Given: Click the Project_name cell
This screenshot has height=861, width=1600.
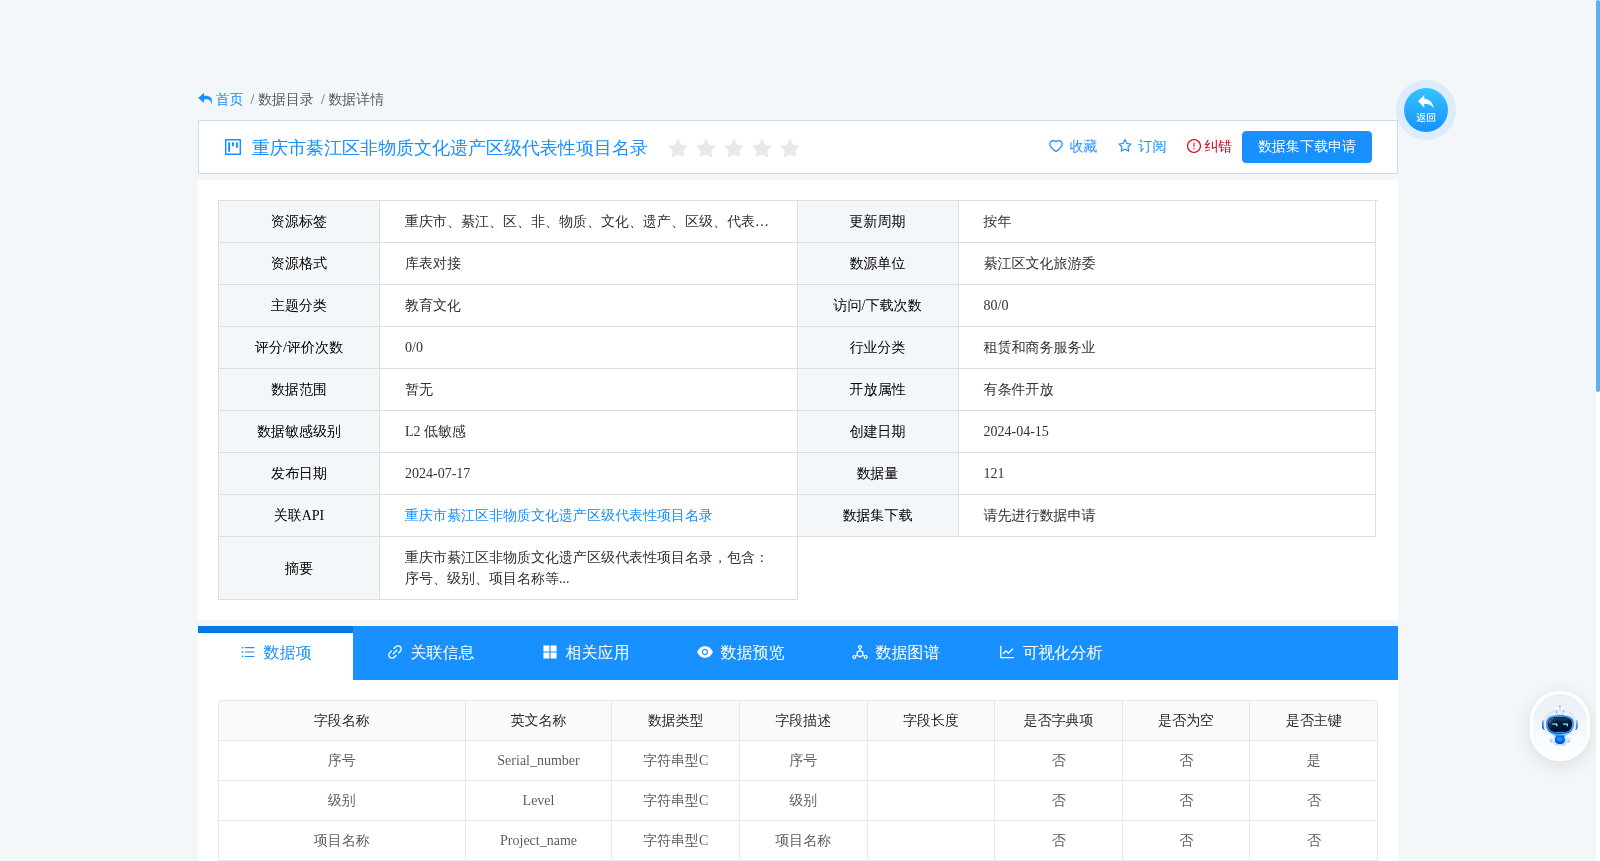Looking at the screenshot, I should tap(538, 841).
